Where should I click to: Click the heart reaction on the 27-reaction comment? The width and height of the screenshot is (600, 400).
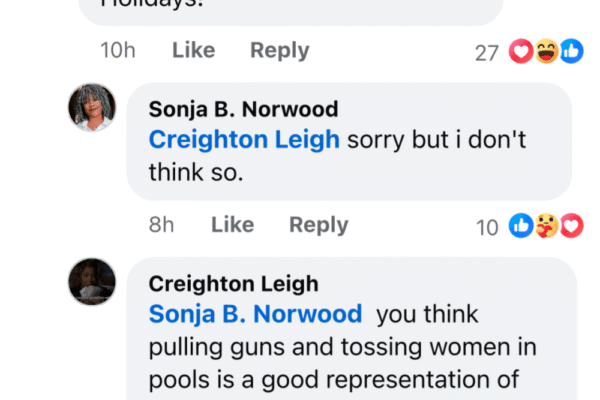click(522, 51)
